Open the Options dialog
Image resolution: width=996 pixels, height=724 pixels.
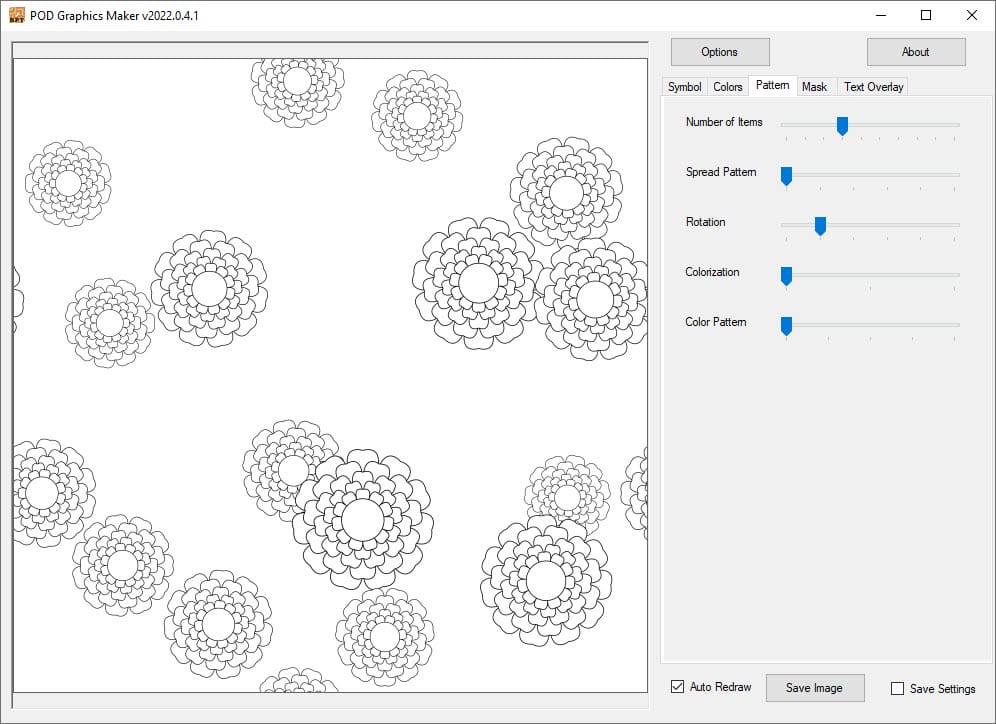719,52
